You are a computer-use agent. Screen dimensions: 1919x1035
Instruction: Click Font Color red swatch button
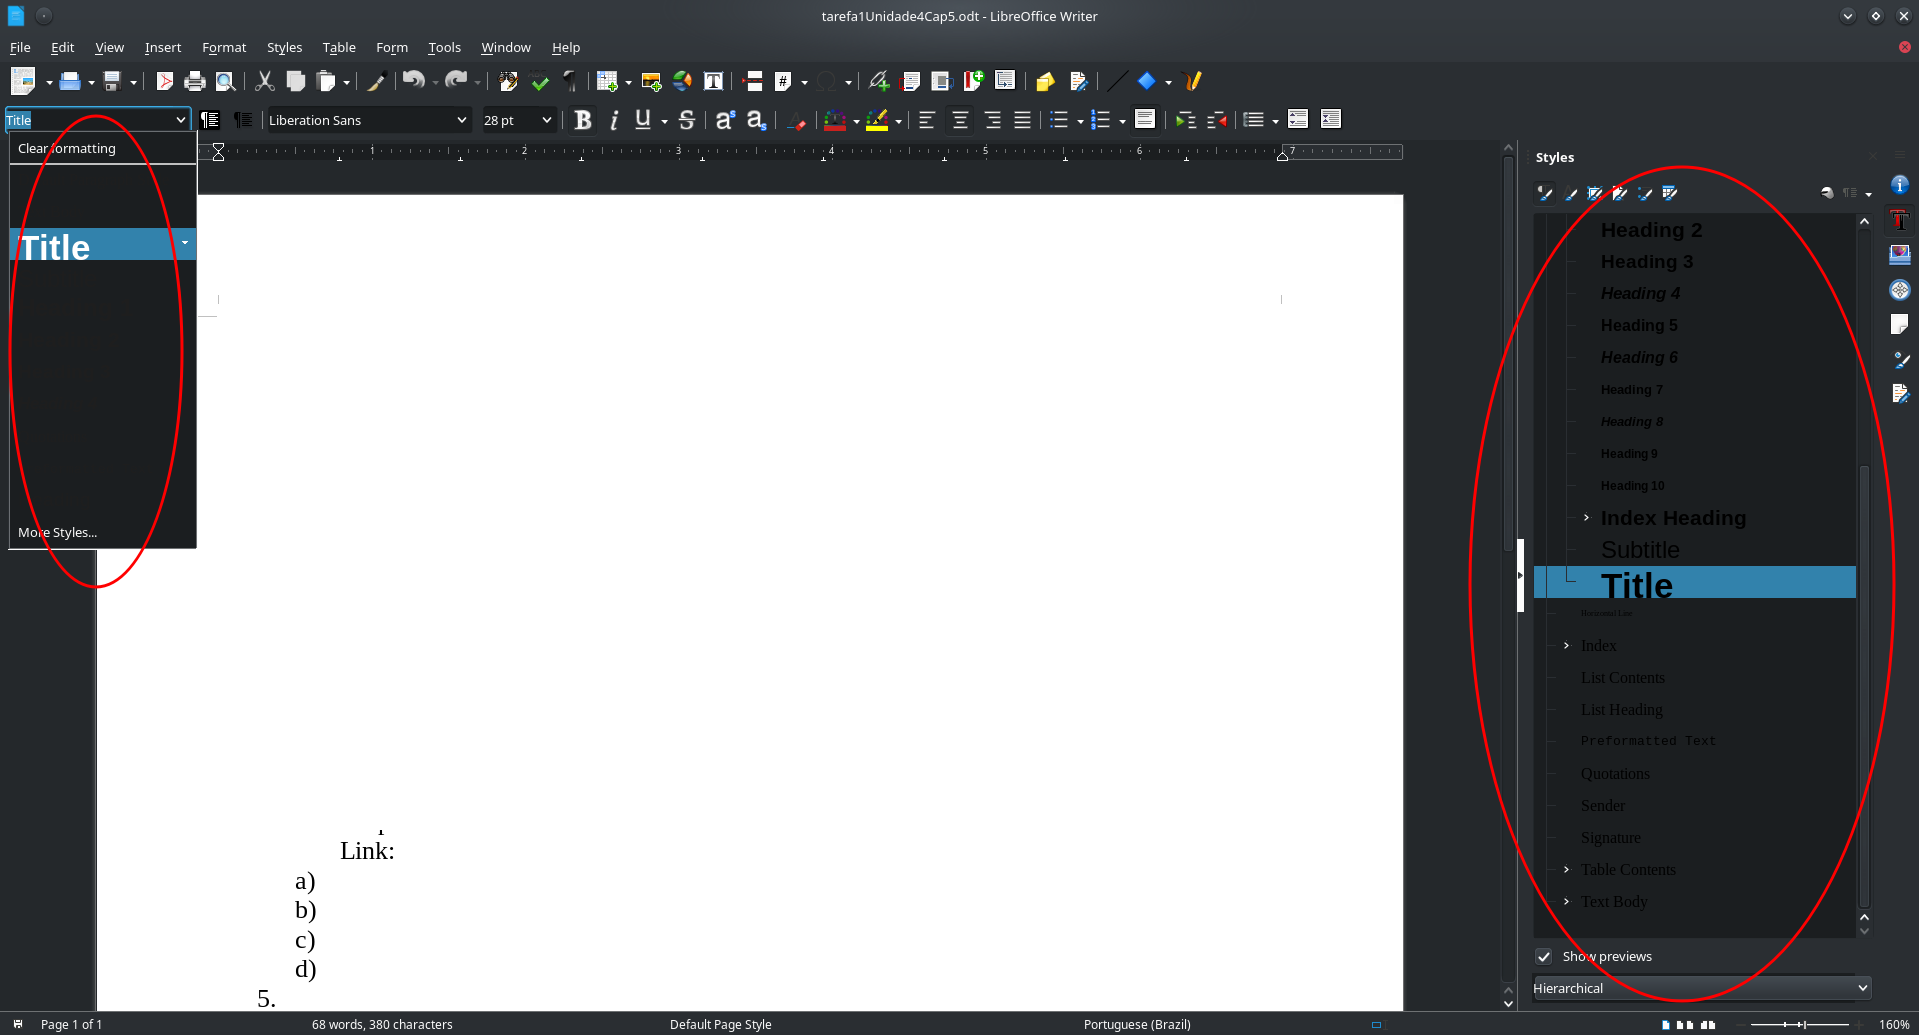(x=835, y=120)
